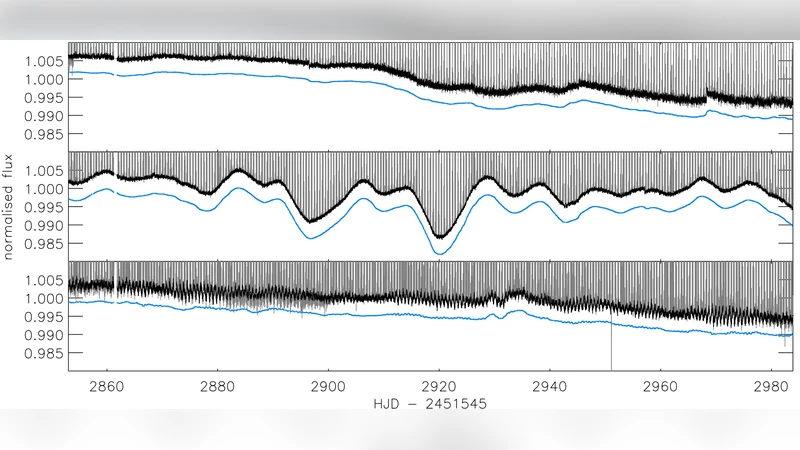The height and width of the screenshot is (450, 800).
Task: Click the 0.995 tick label in bottom panel
Action: tap(43, 317)
